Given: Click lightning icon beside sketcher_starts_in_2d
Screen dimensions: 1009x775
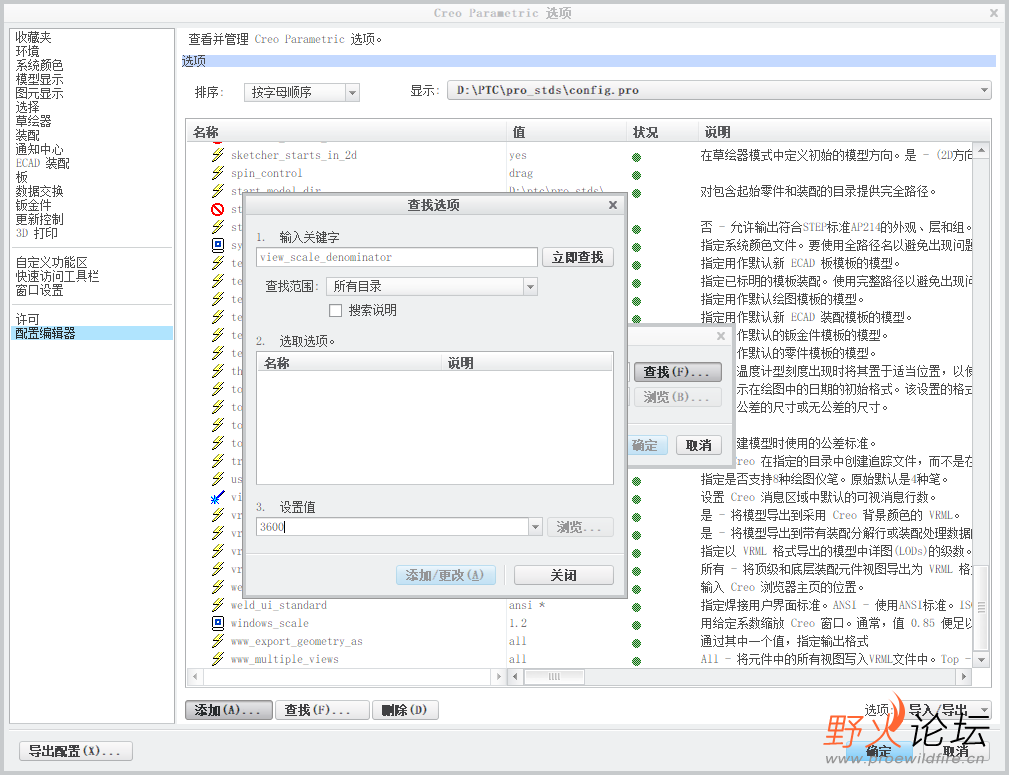Looking at the screenshot, I should point(218,155).
